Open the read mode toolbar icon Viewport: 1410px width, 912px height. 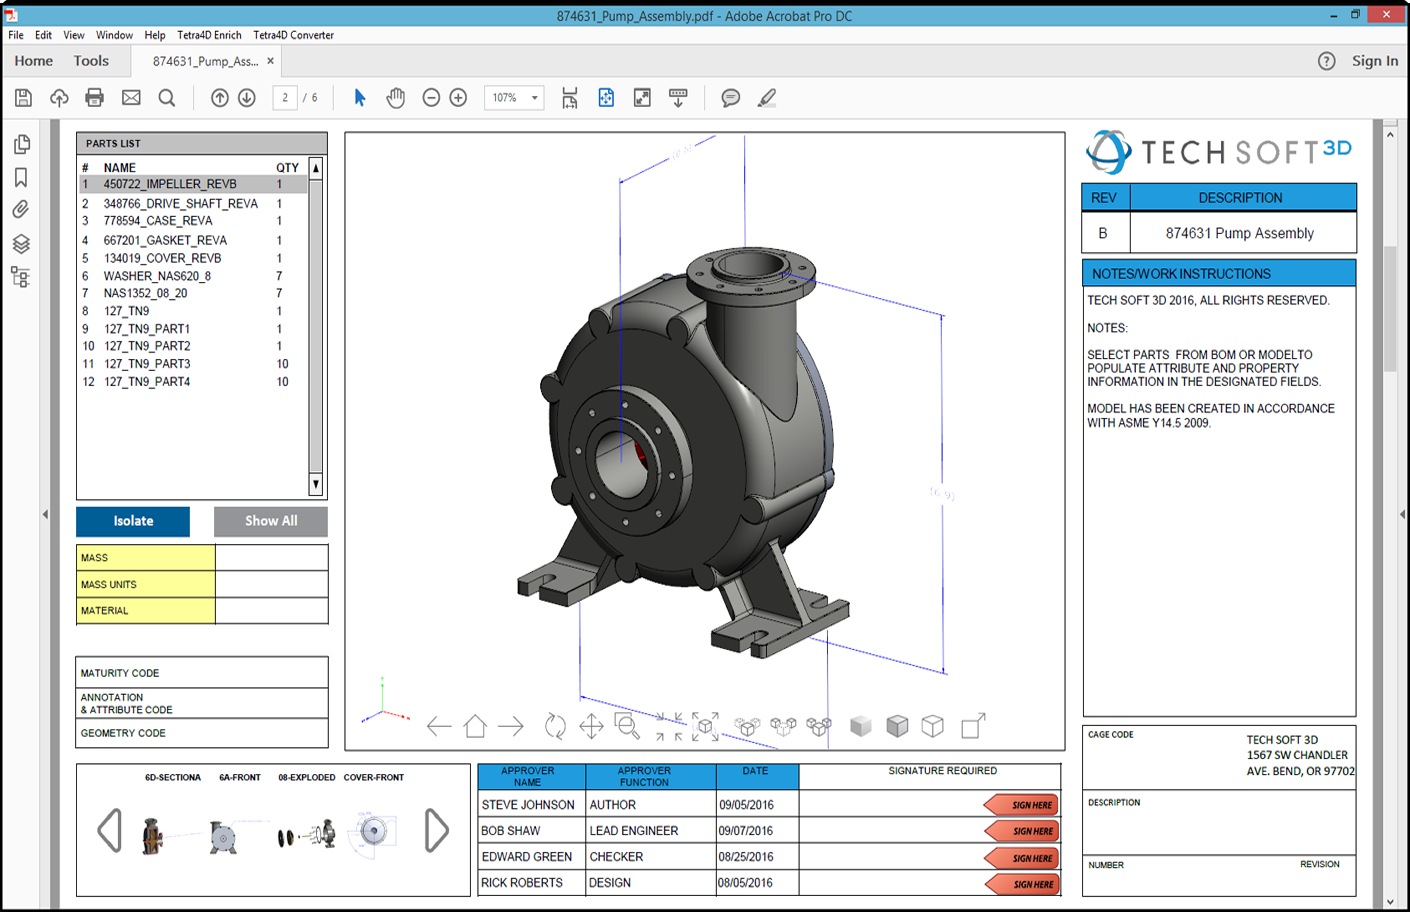tap(678, 98)
